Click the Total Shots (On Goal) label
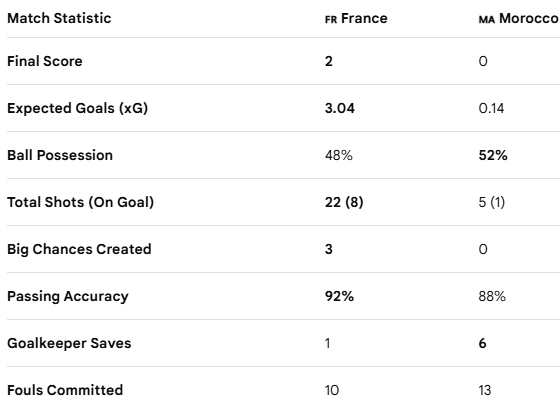The width and height of the screenshot is (560, 413). pos(80,202)
